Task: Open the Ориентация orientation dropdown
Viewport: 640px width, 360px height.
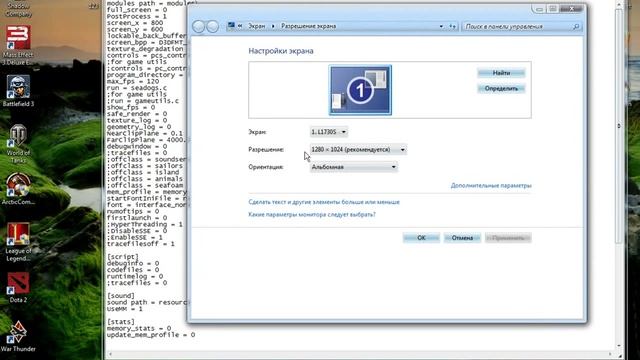Action: [353, 167]
